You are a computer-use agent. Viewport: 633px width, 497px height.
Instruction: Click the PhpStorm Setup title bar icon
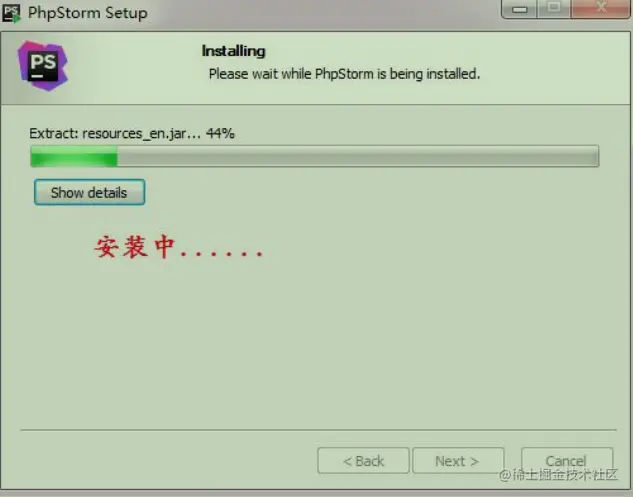11,13
